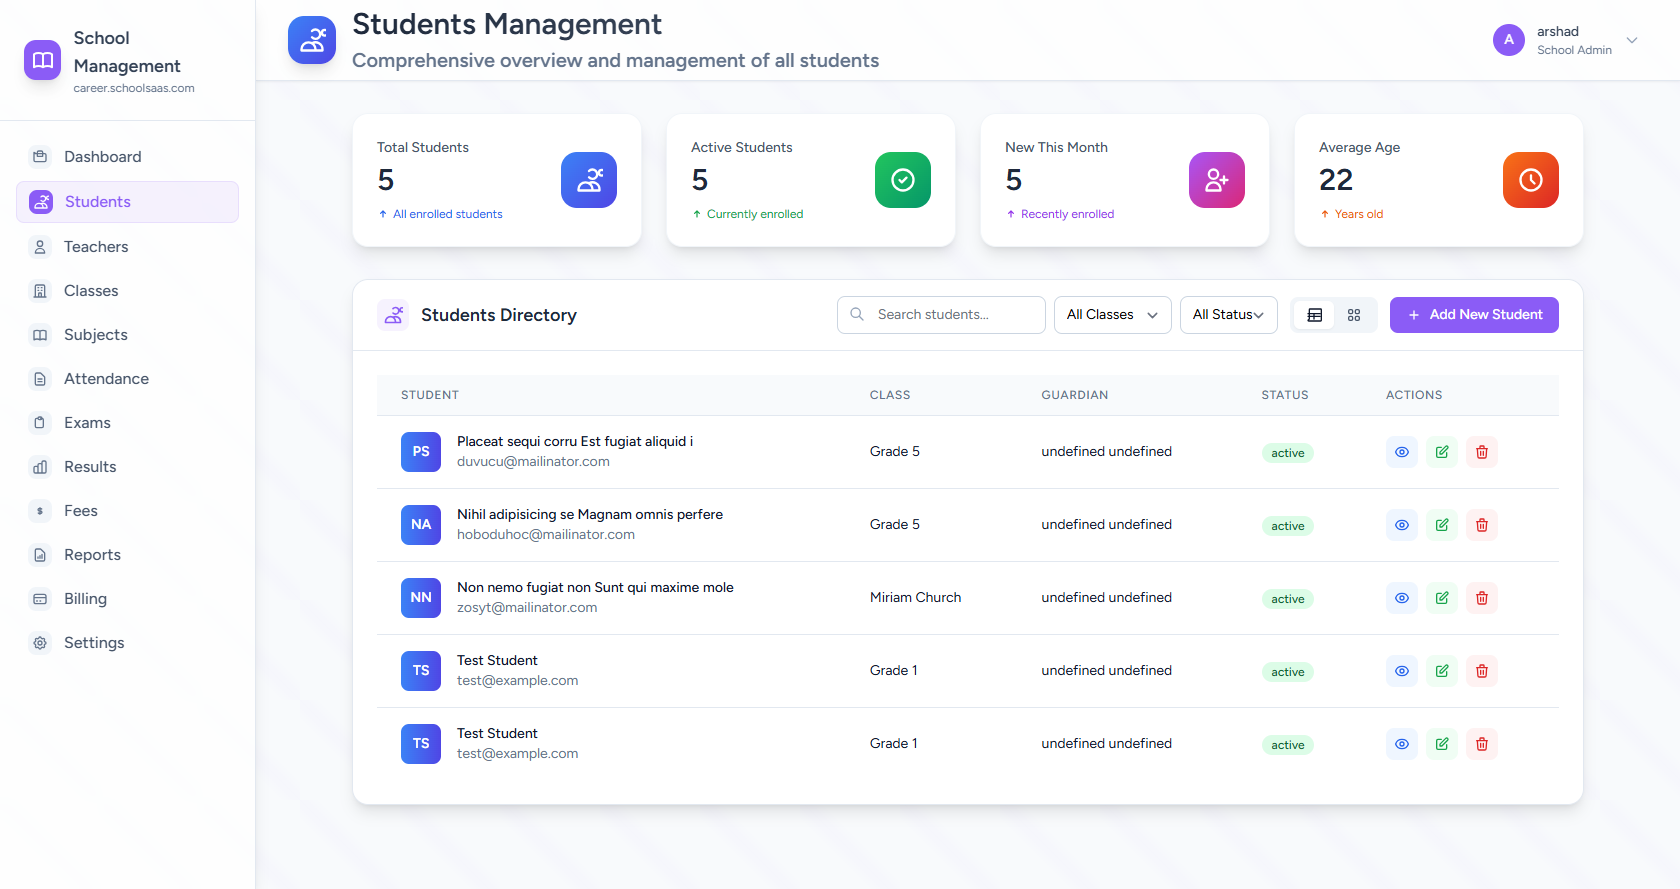Switch to grid card view
The width and height of the screenshot is (1680, 889).
1354,315
